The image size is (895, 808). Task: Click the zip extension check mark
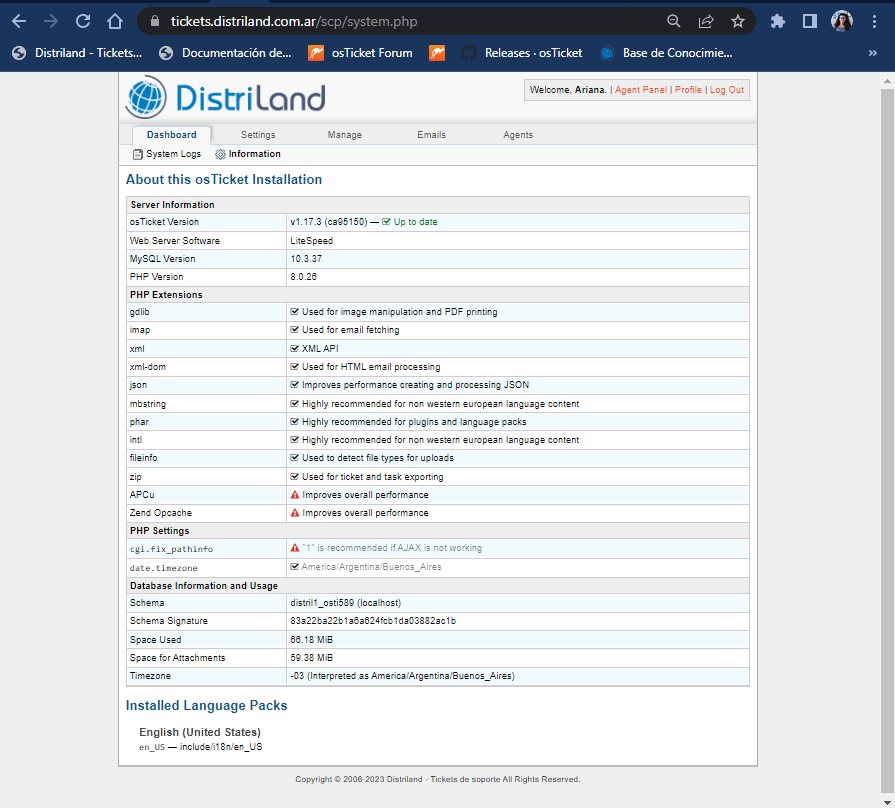click(x=295, y=477)
